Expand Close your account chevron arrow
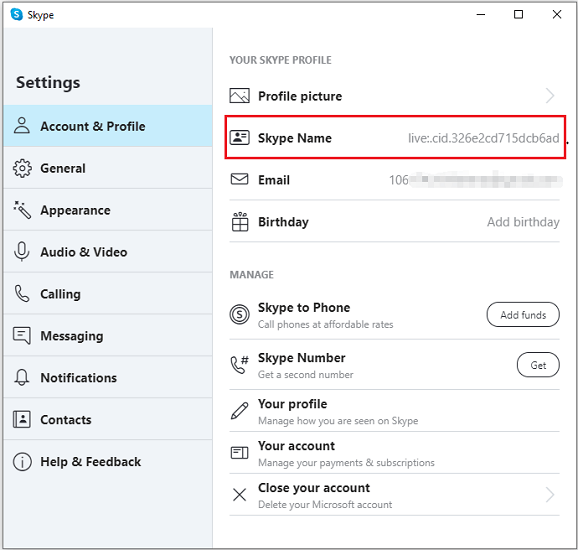Image resolution: width=578 pixels, height=550 pixels. point(550,495)
